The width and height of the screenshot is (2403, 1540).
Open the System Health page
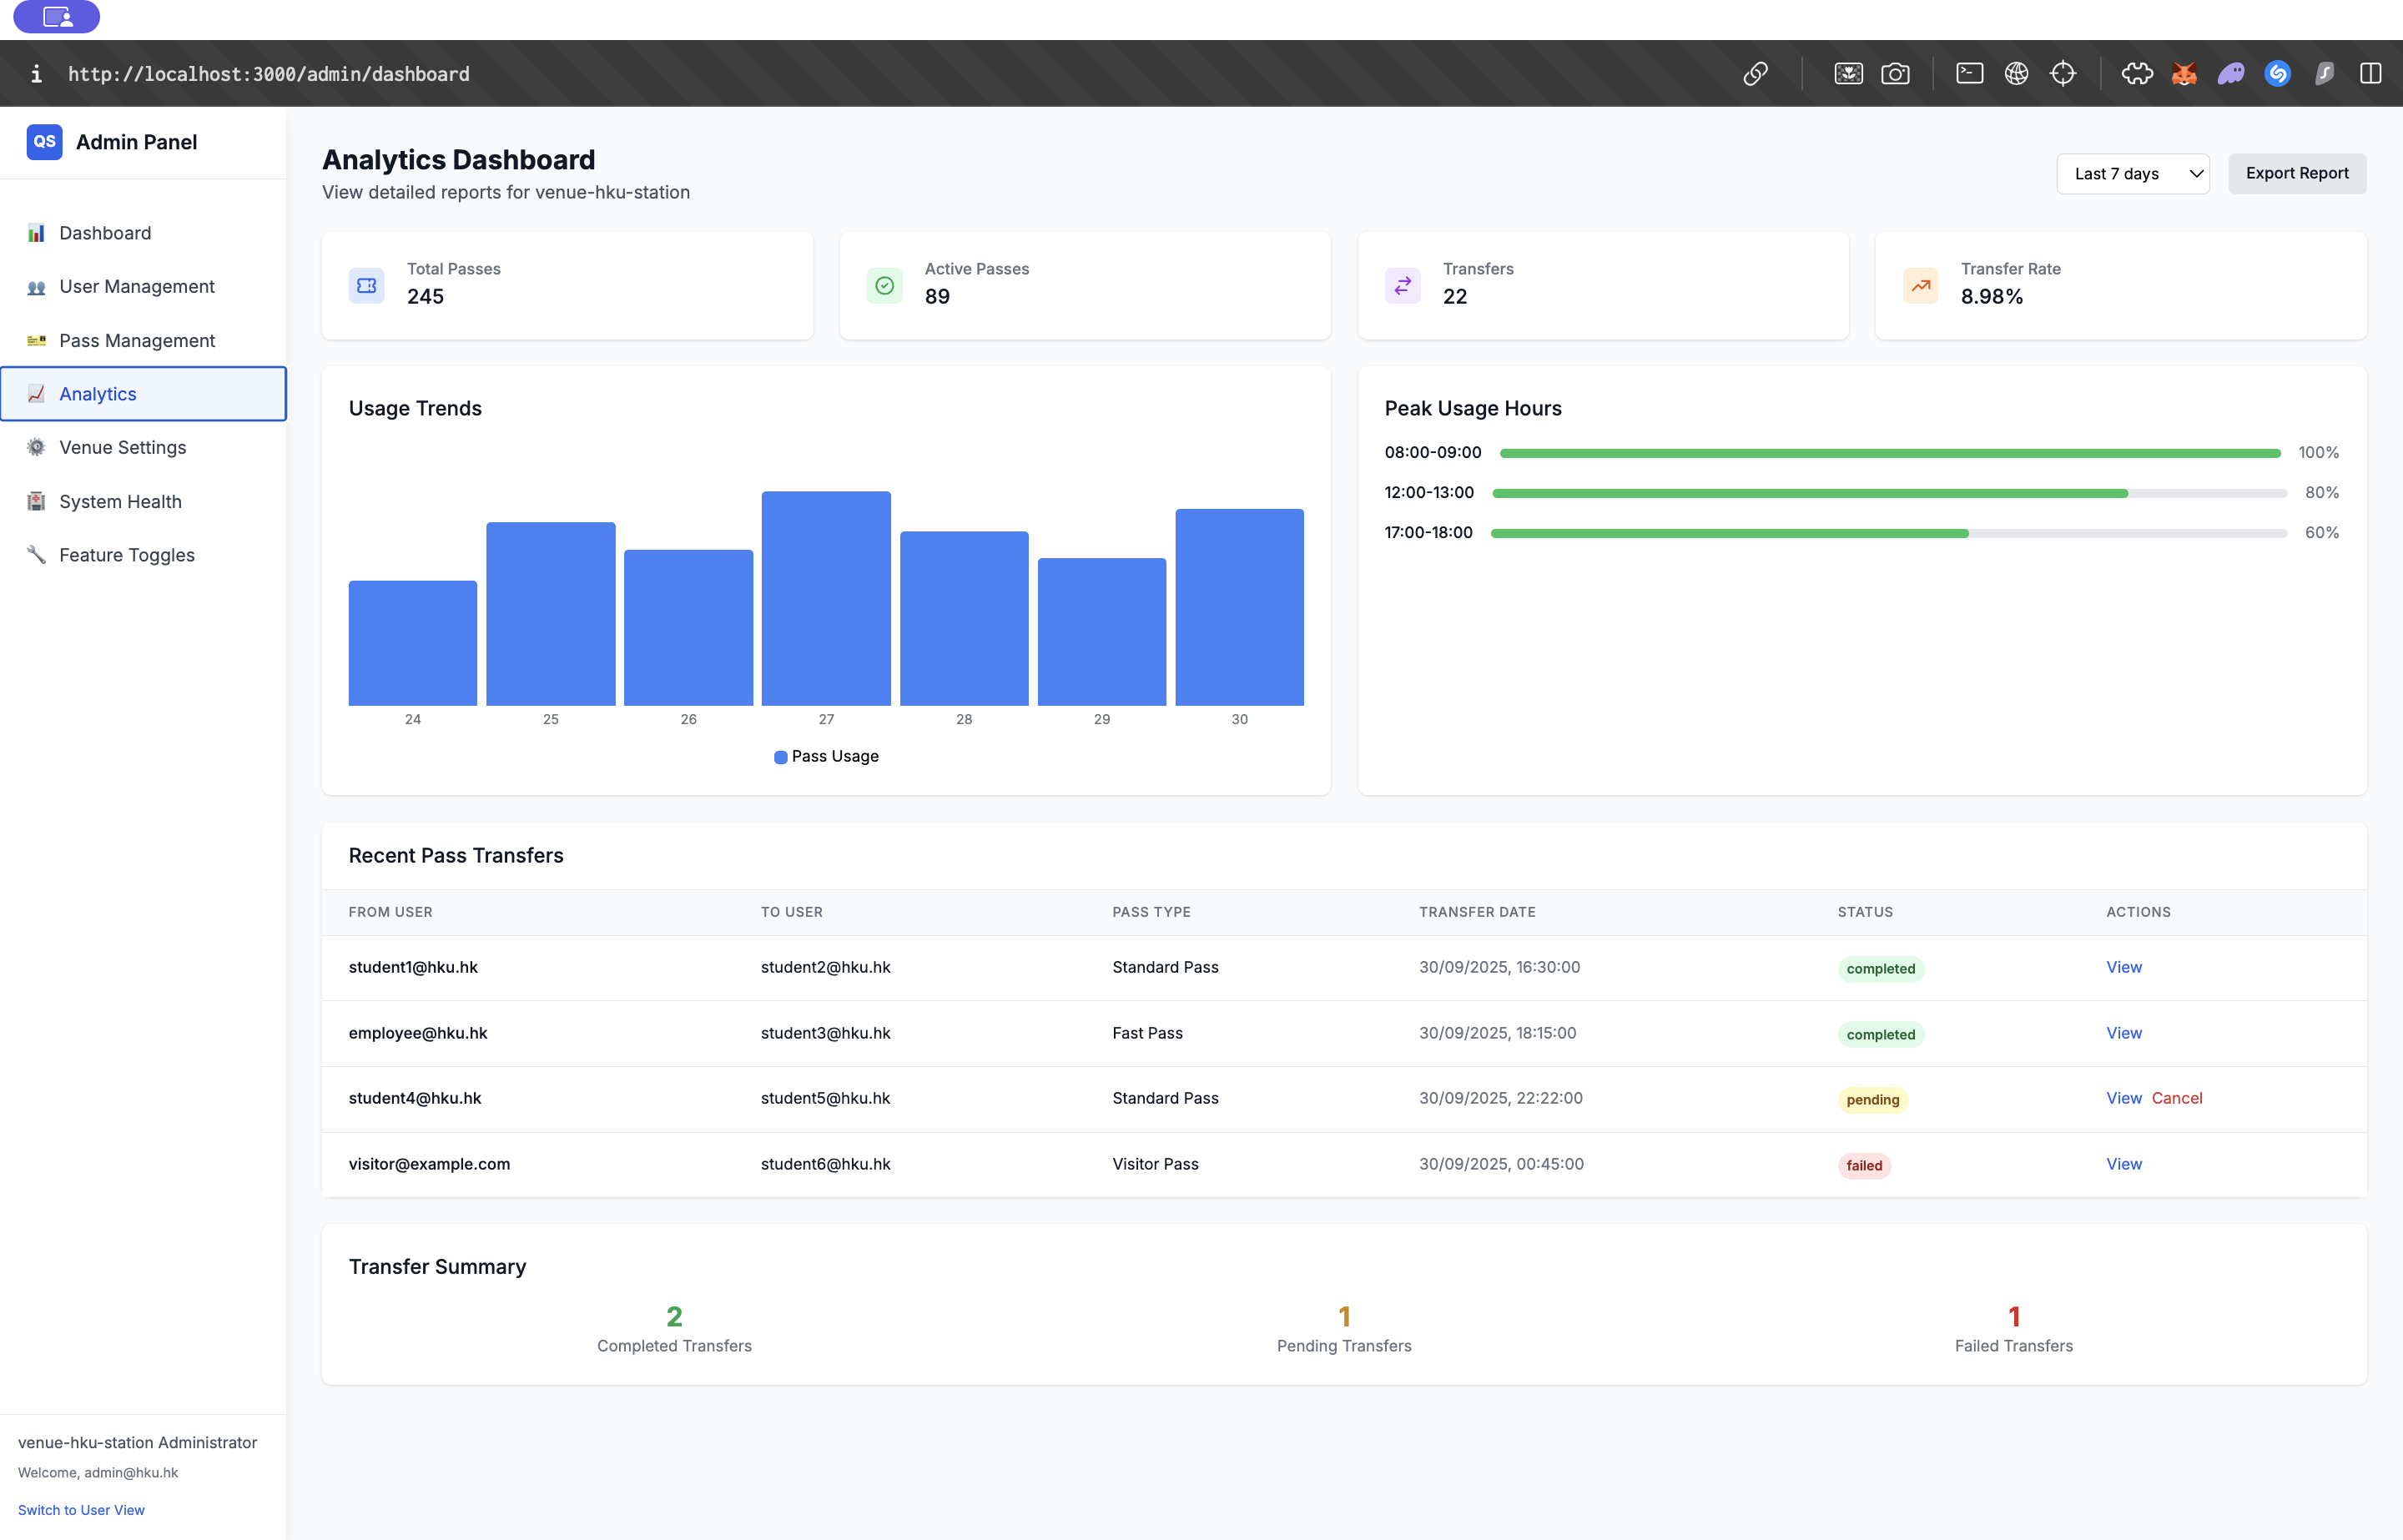[x=120, y=502]
